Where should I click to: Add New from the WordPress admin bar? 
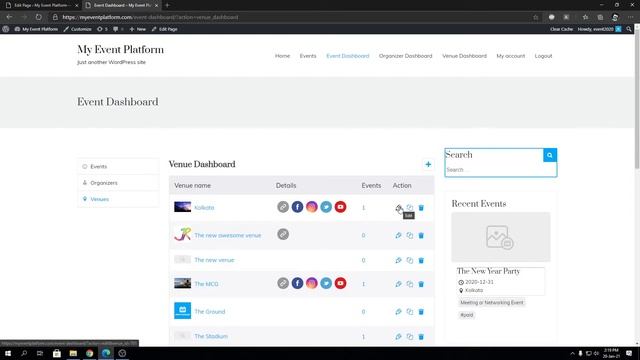tap(138, 29)
